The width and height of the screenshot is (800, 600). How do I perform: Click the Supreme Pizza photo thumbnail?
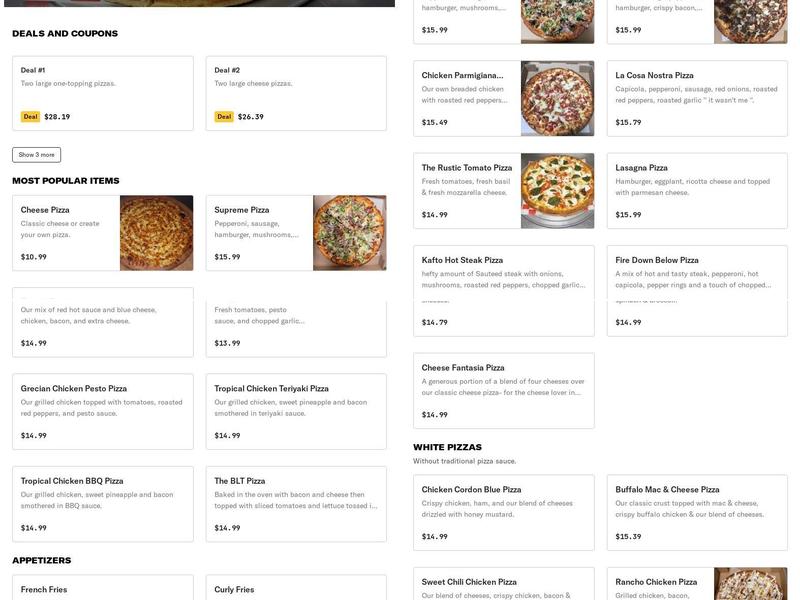(349, 231)
